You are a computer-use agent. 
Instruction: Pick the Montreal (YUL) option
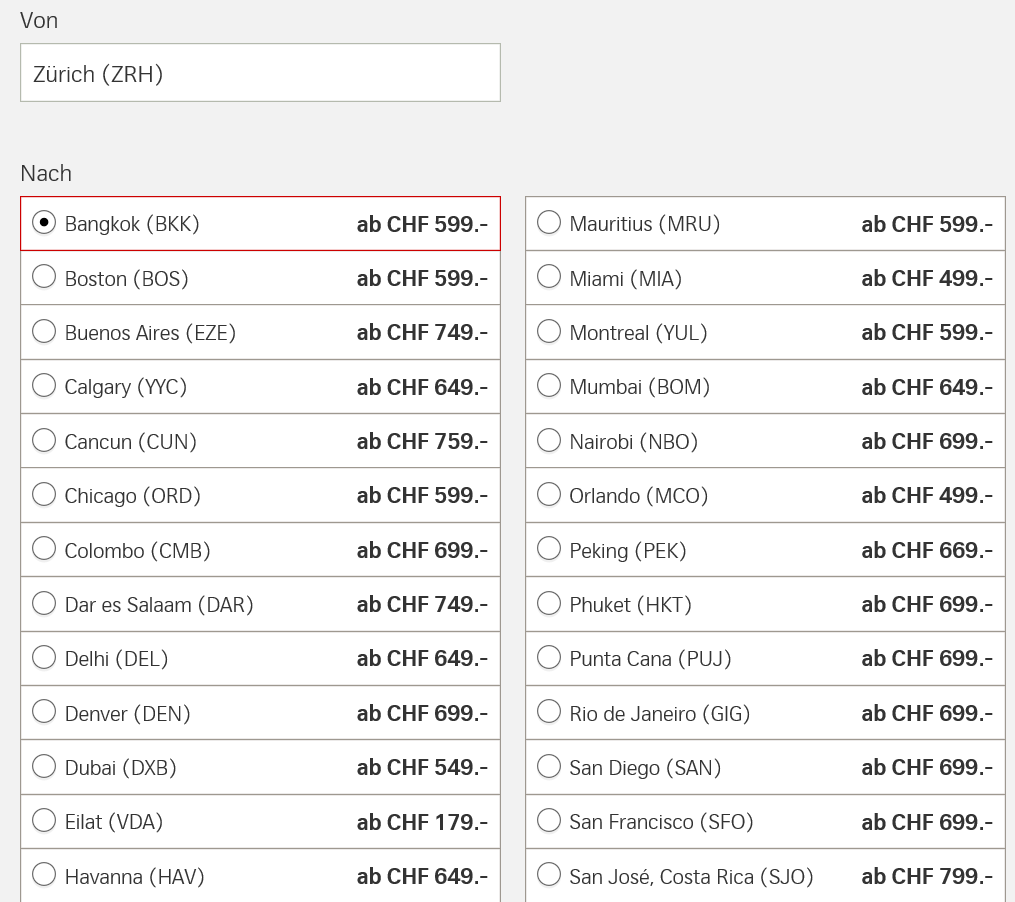[x=549, y=332]
